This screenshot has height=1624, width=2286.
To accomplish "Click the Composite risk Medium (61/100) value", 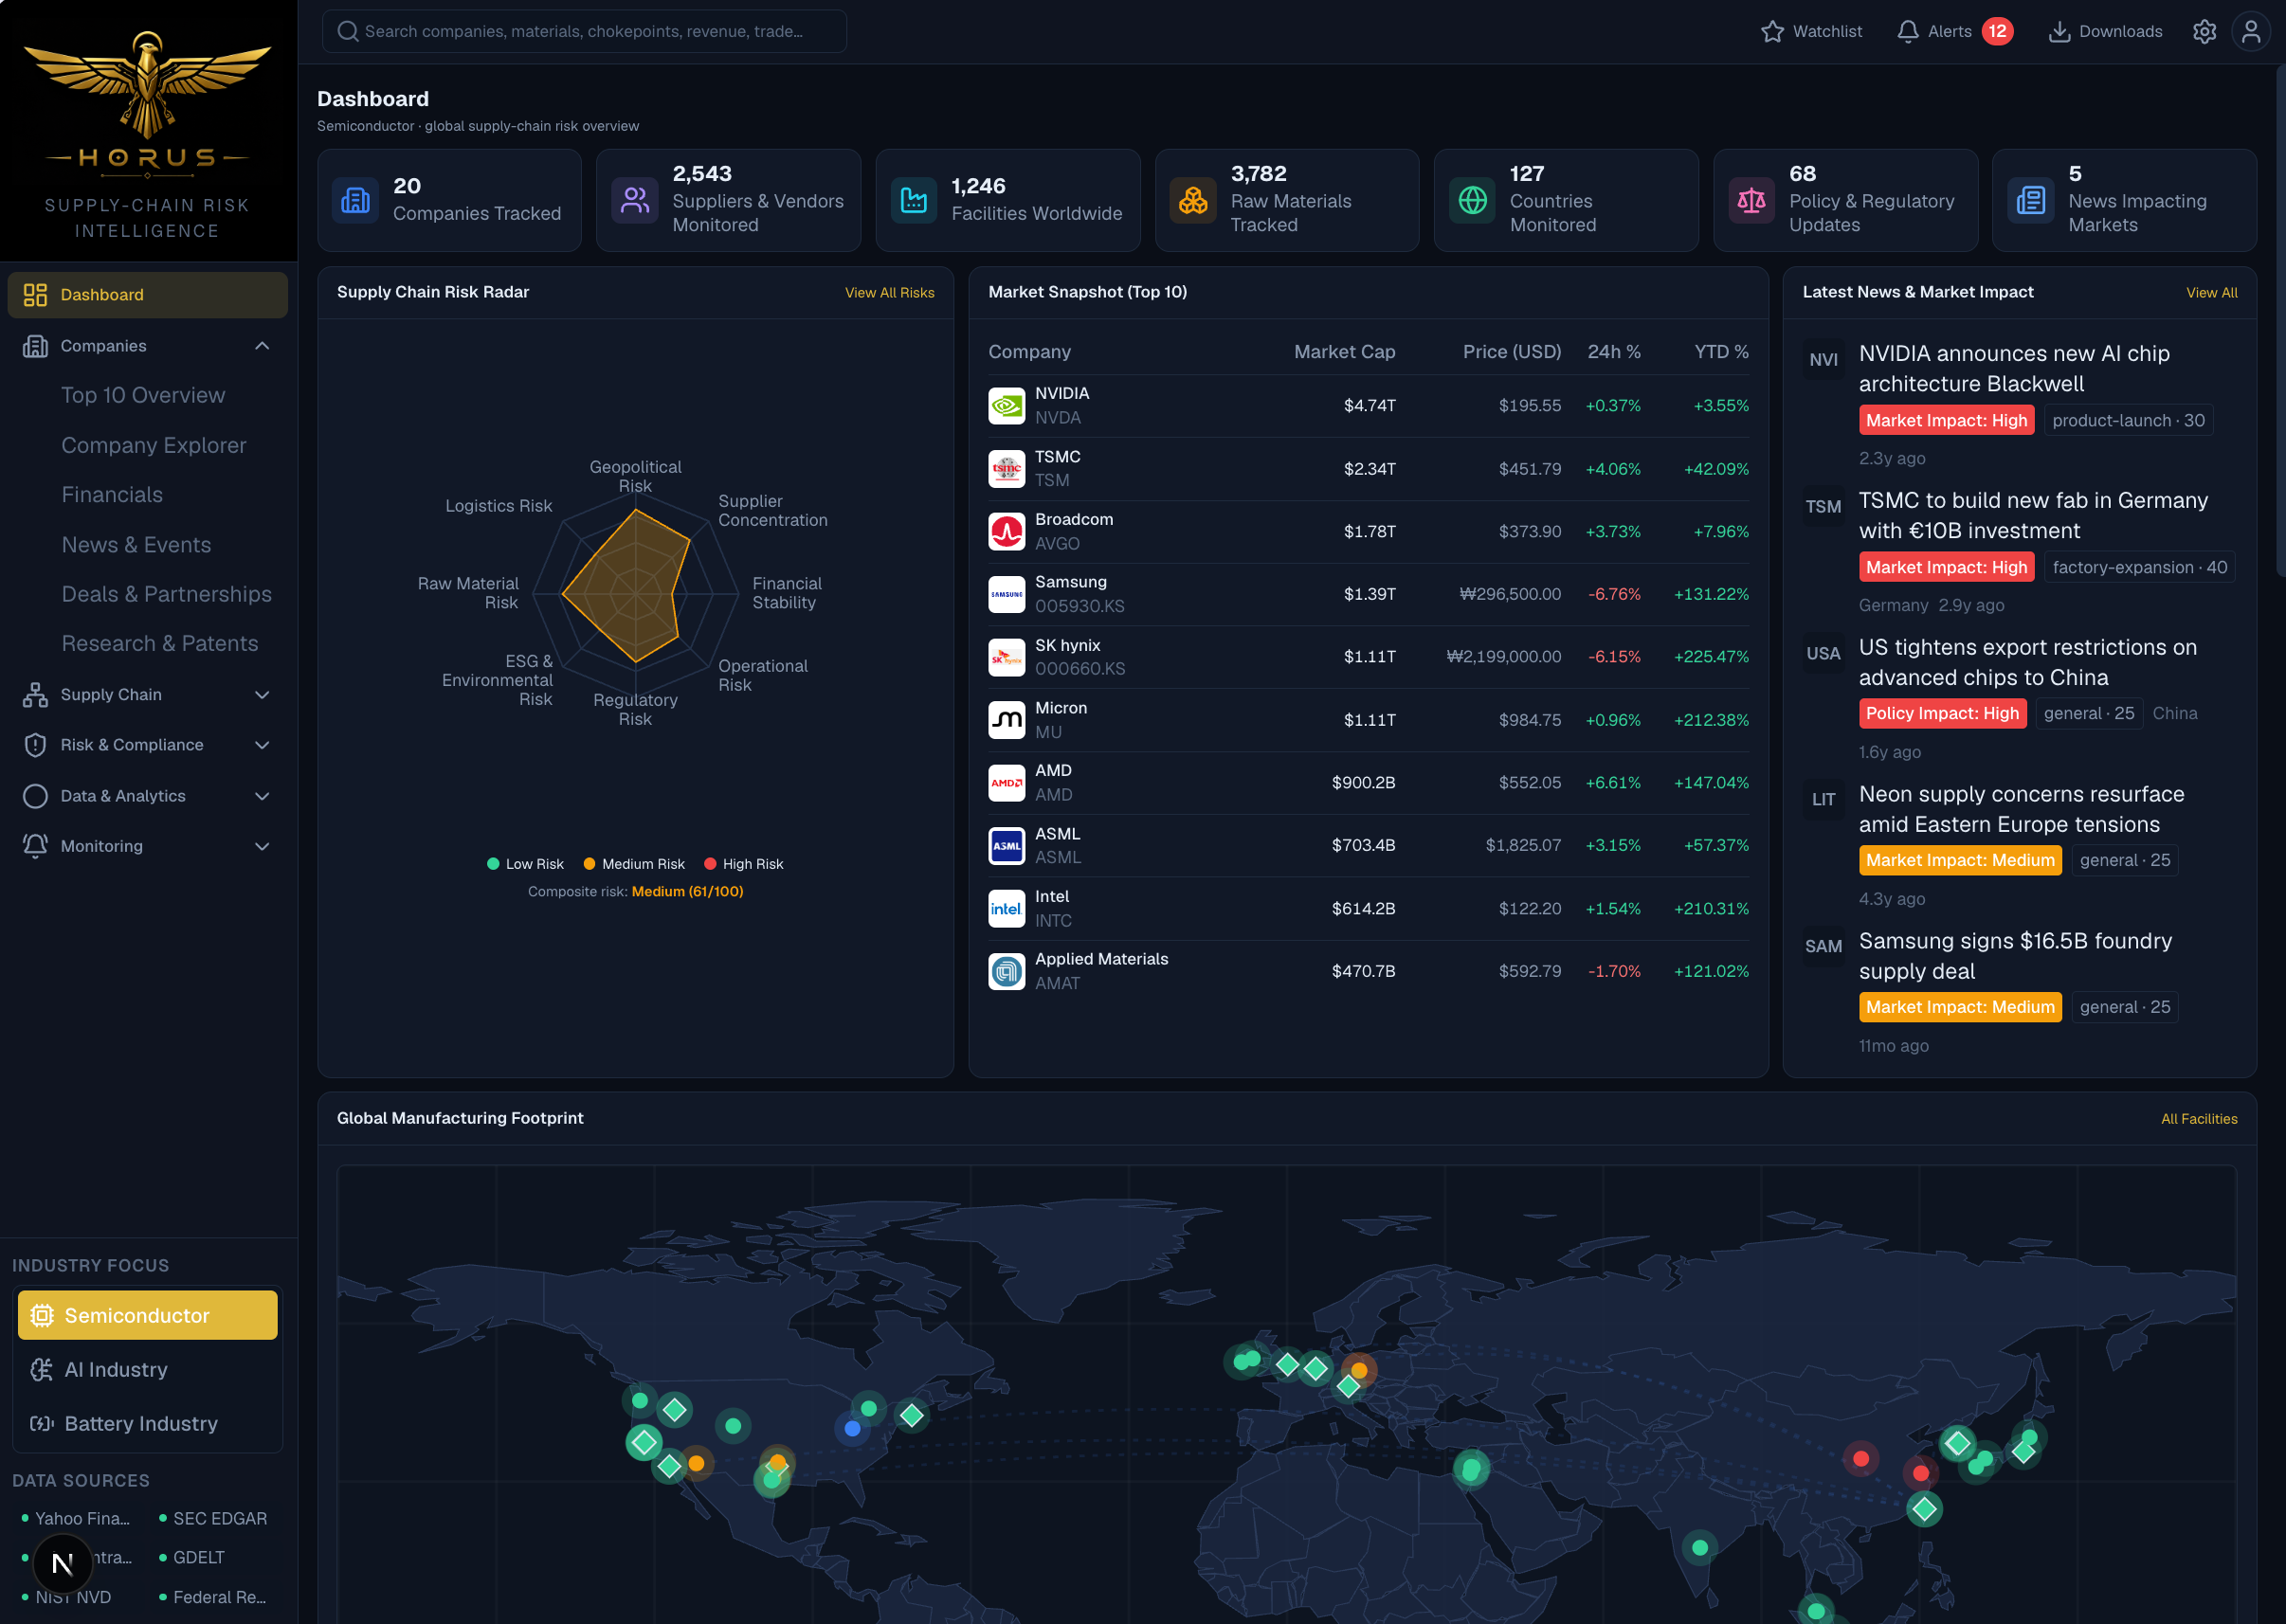I will click(687, 892).
